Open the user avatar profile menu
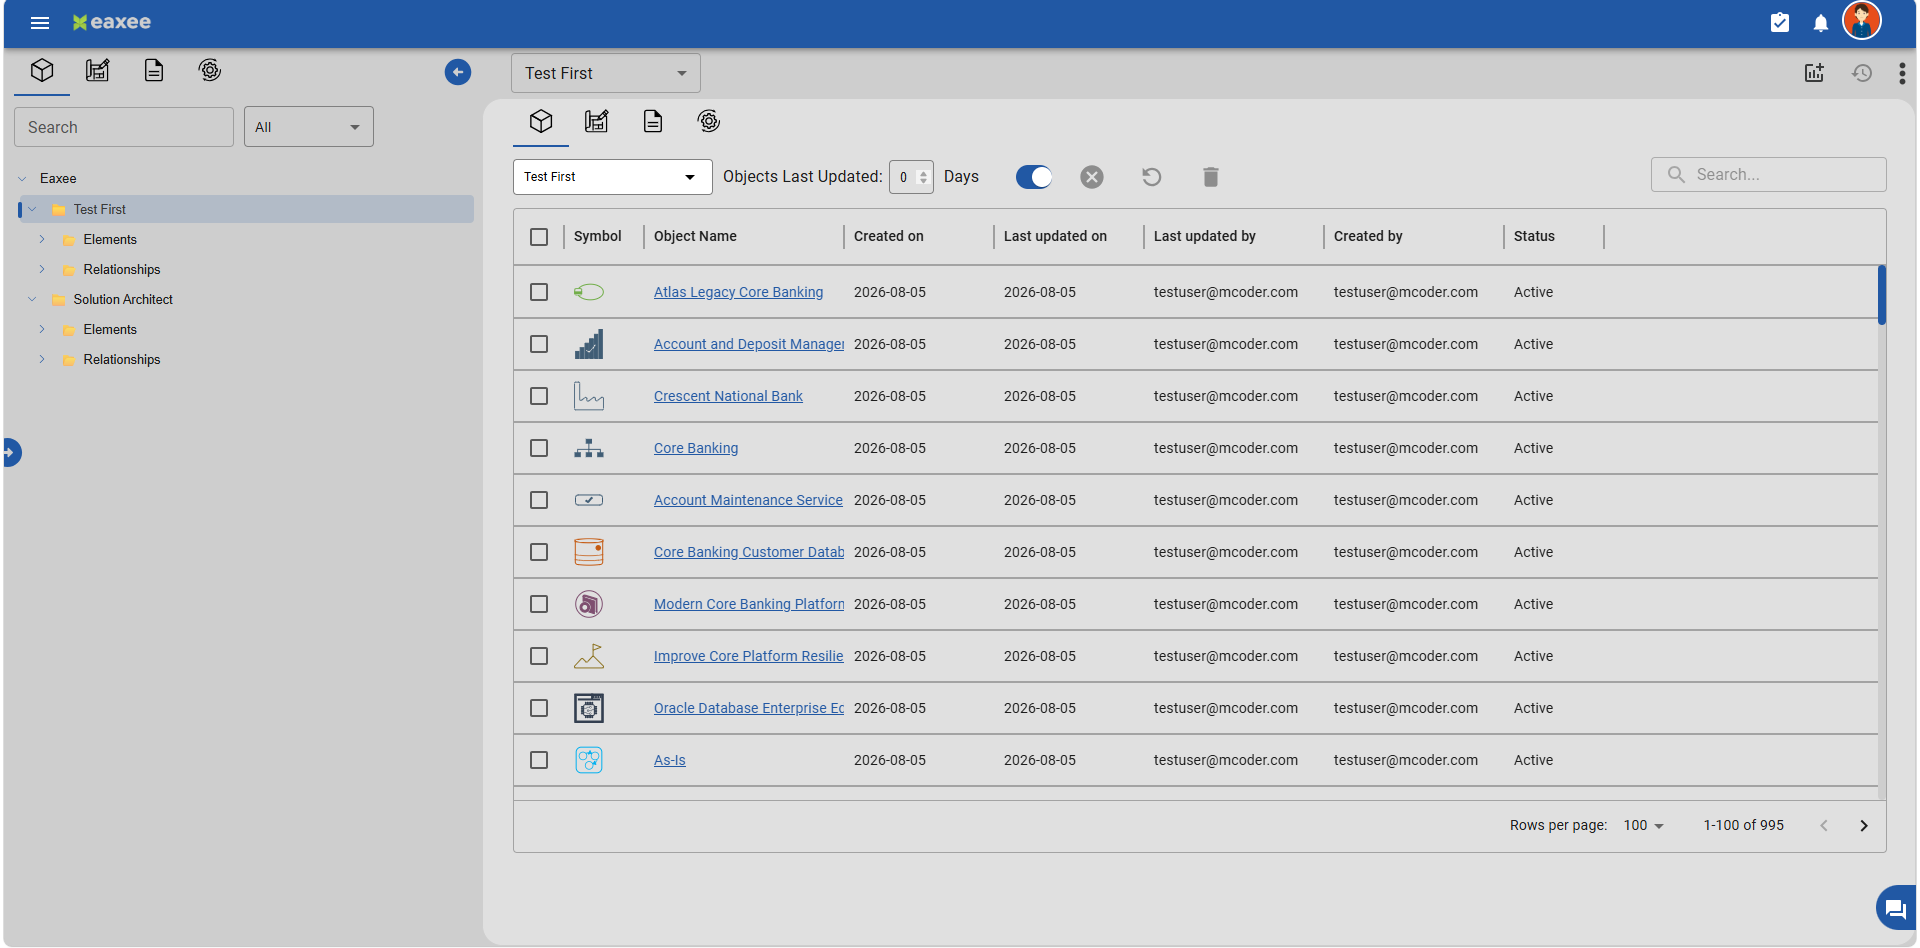The image size is (1920, 948). click(x=1862, y=21)
